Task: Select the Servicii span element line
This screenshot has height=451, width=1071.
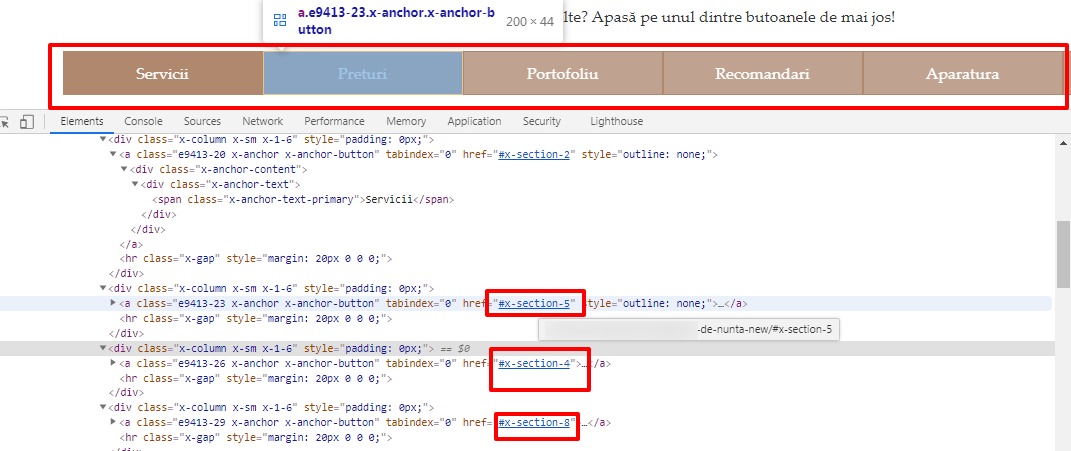Action: click(x=303, y=200)
